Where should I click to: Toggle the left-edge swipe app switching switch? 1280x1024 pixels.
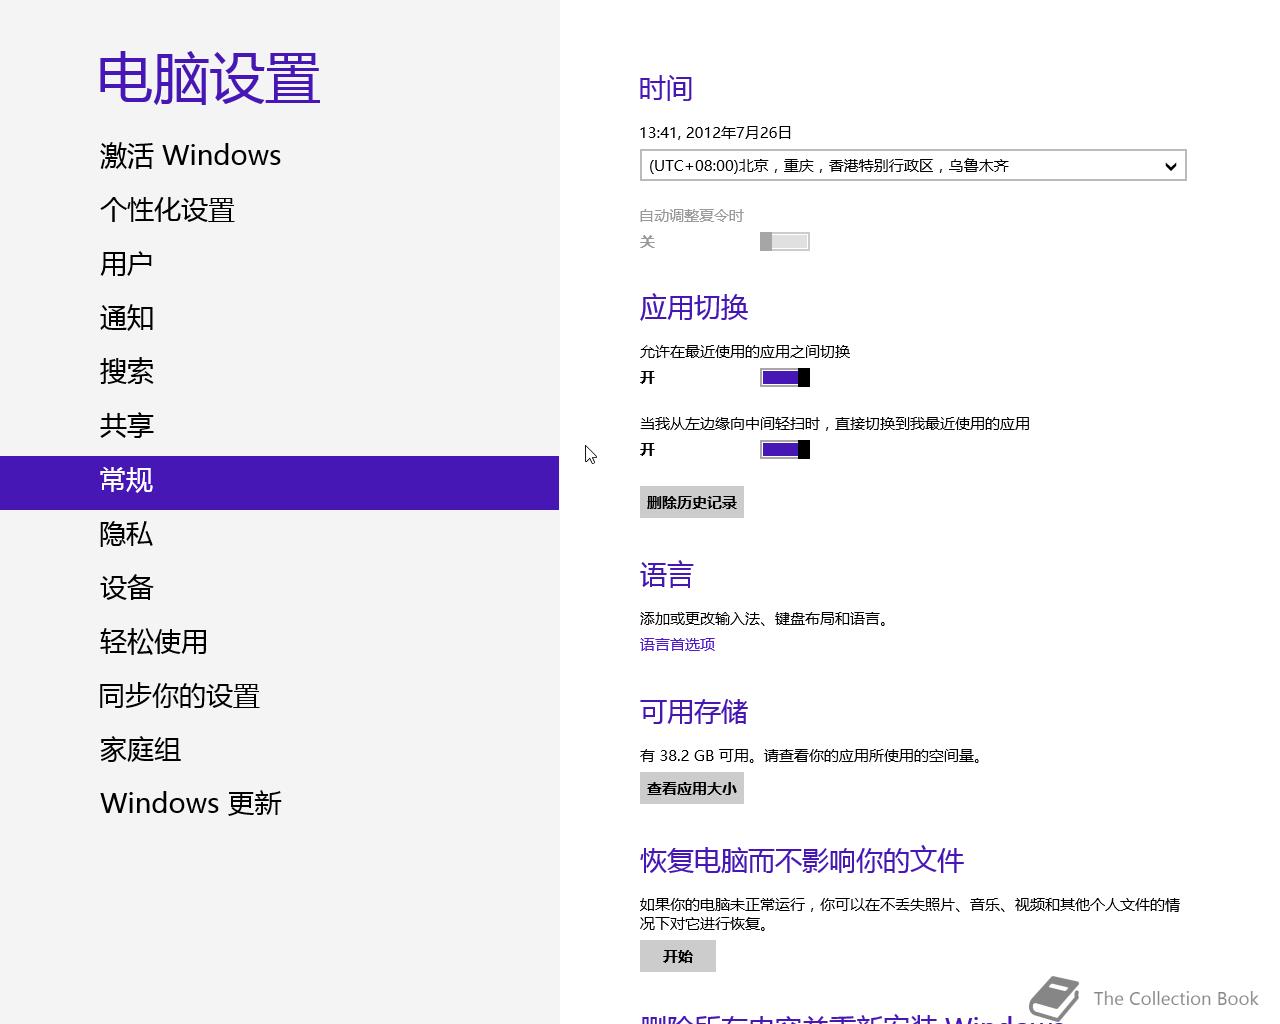coord(785,449)
